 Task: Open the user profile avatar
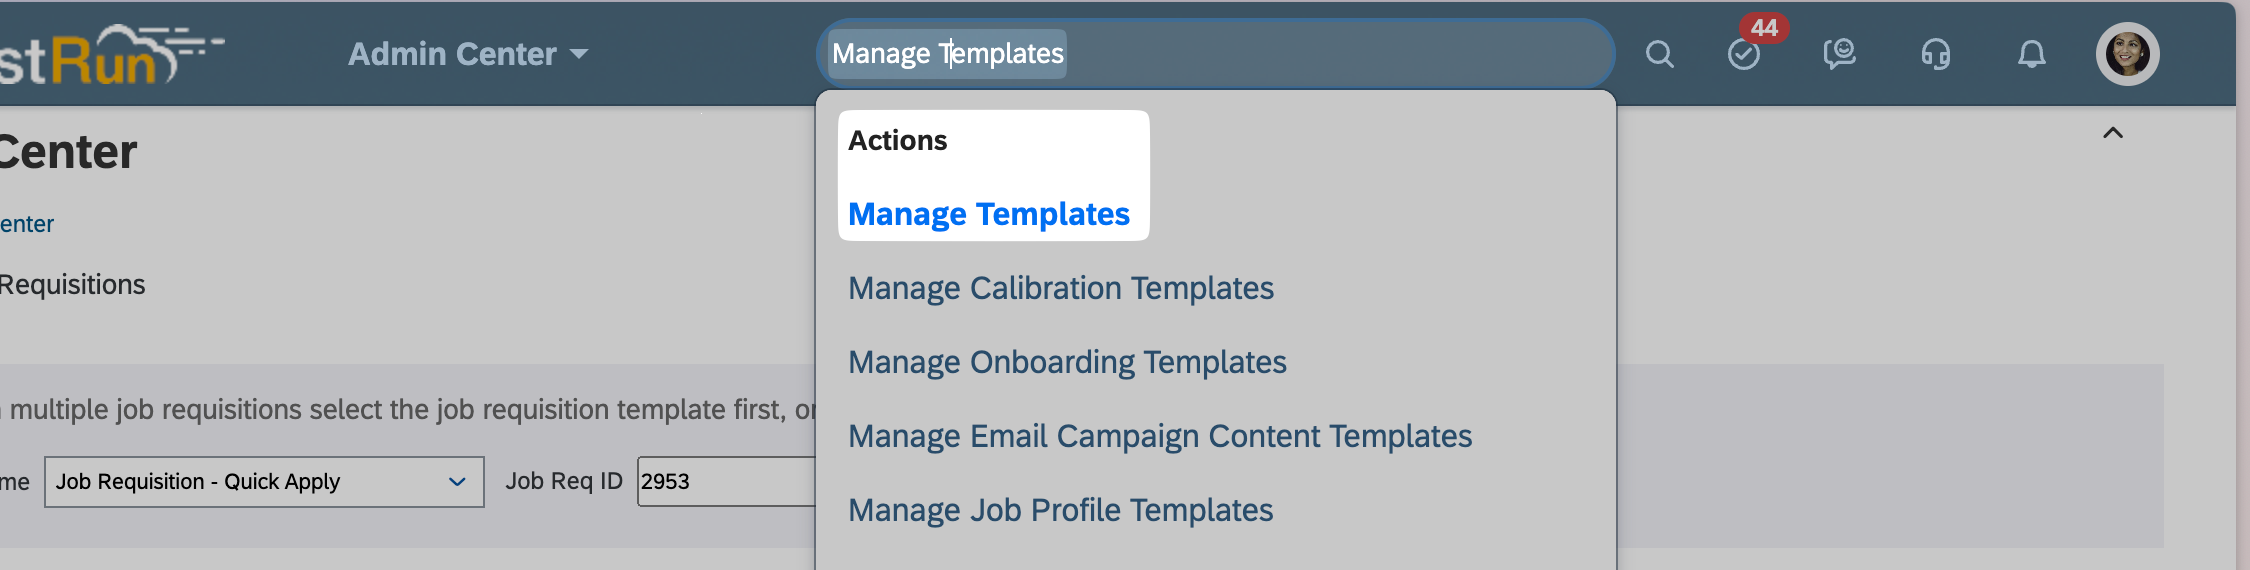click(2128, 54)
